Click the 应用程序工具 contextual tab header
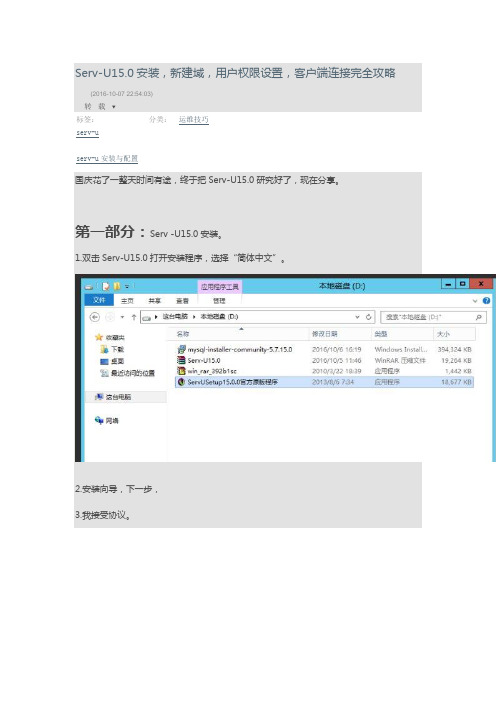 (x=219, y=287)
